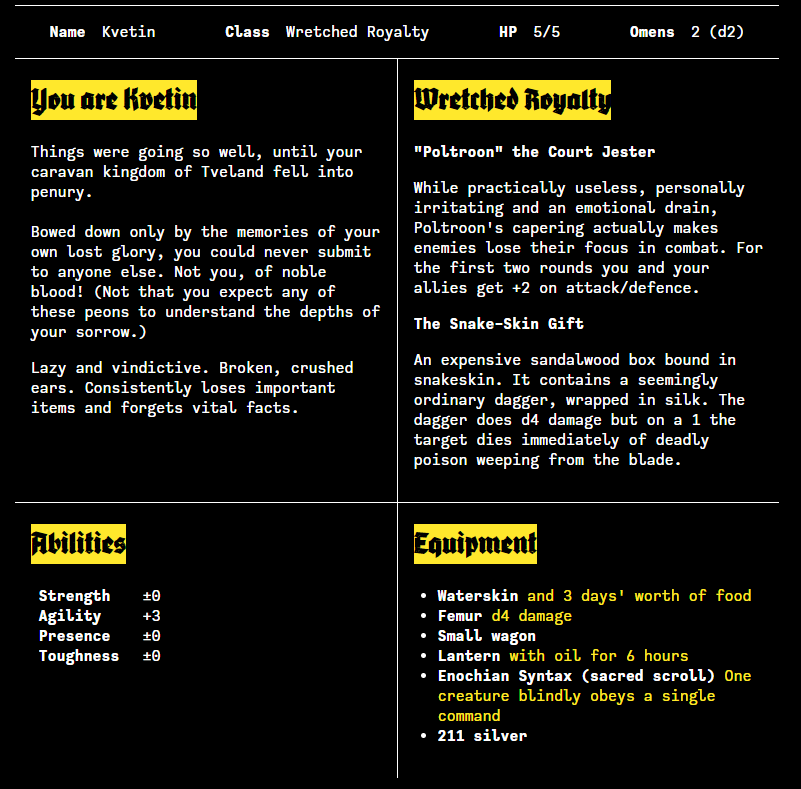Select the Lantern equipment item

469,656
